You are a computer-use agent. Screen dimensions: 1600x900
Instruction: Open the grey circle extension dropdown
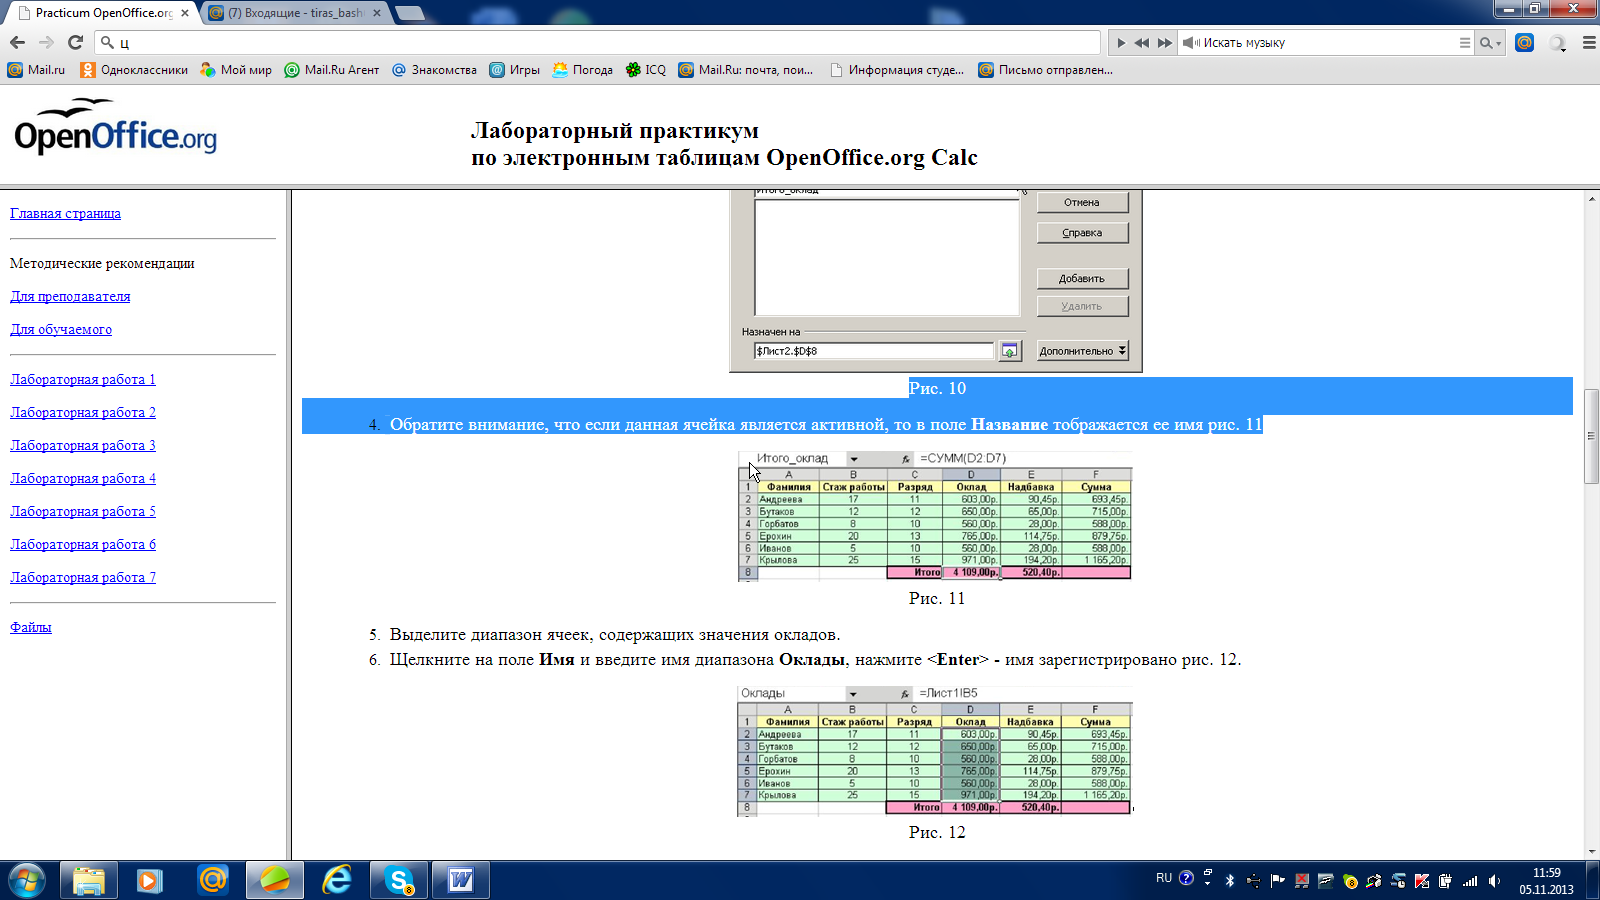[x=1557, y=43]
